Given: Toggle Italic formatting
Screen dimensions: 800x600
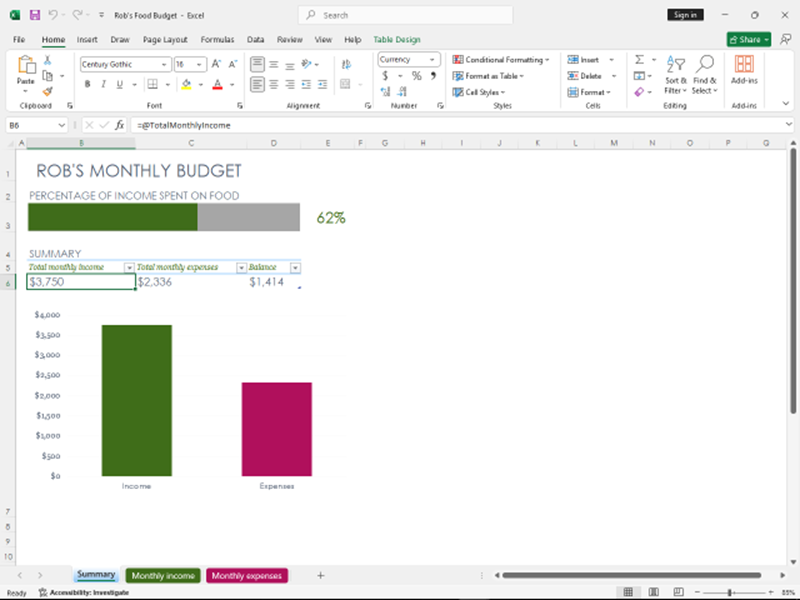Looking at the screenshot, I should pos(102,84).
